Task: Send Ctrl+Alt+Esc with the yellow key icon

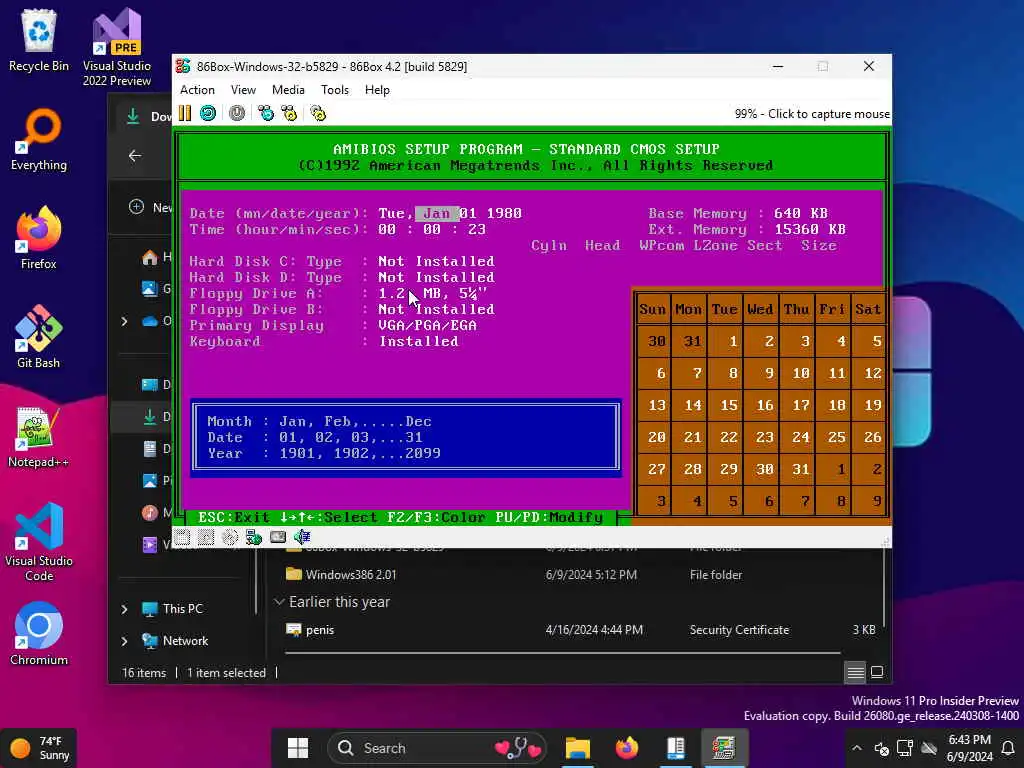Action: (289, 114)
